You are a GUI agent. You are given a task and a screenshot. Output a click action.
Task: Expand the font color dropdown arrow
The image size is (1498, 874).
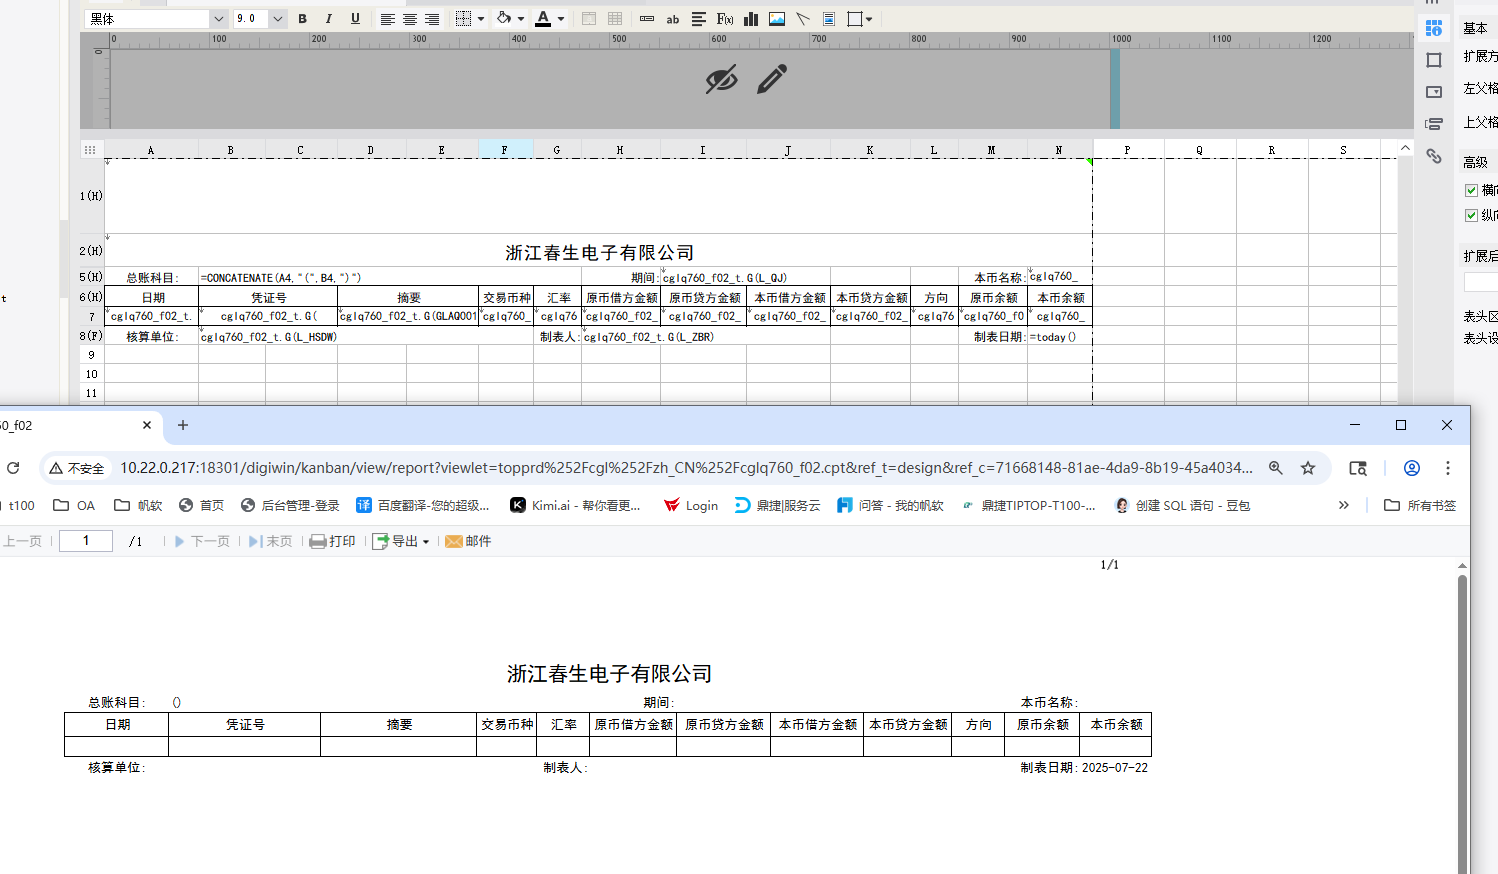(561, 19)
